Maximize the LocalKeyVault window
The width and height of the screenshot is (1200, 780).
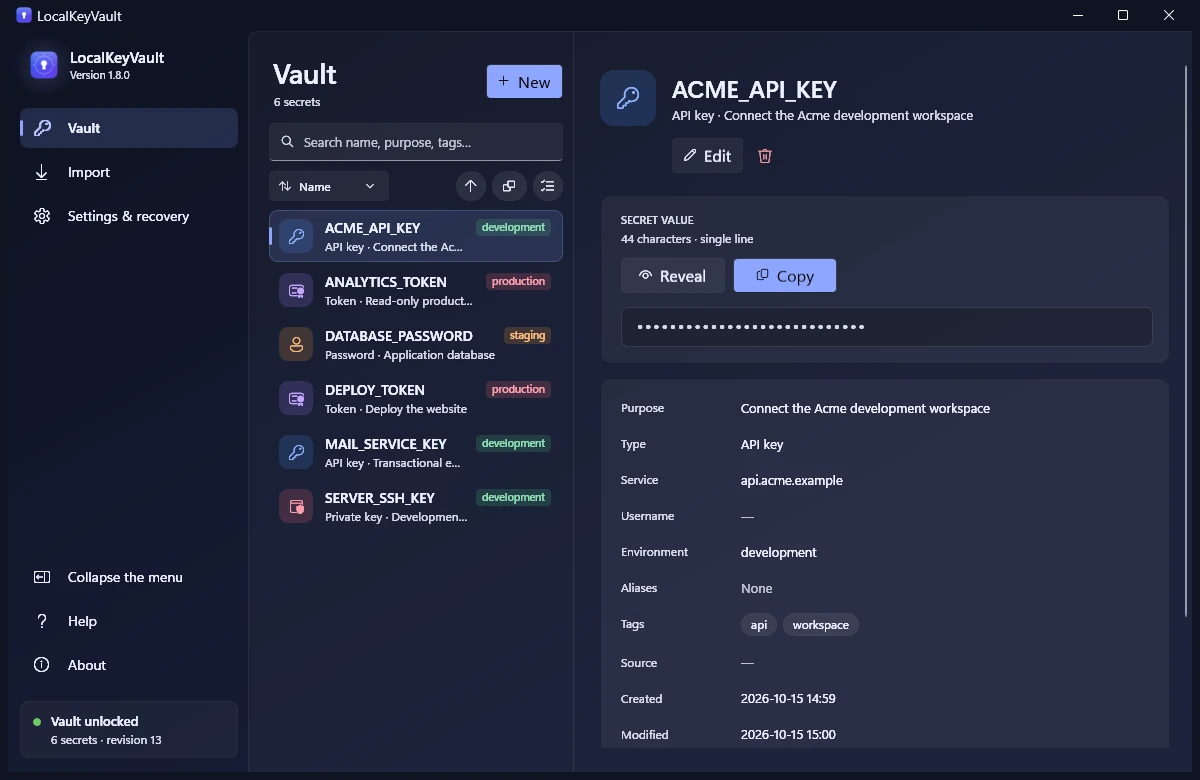coord(1123,15)
